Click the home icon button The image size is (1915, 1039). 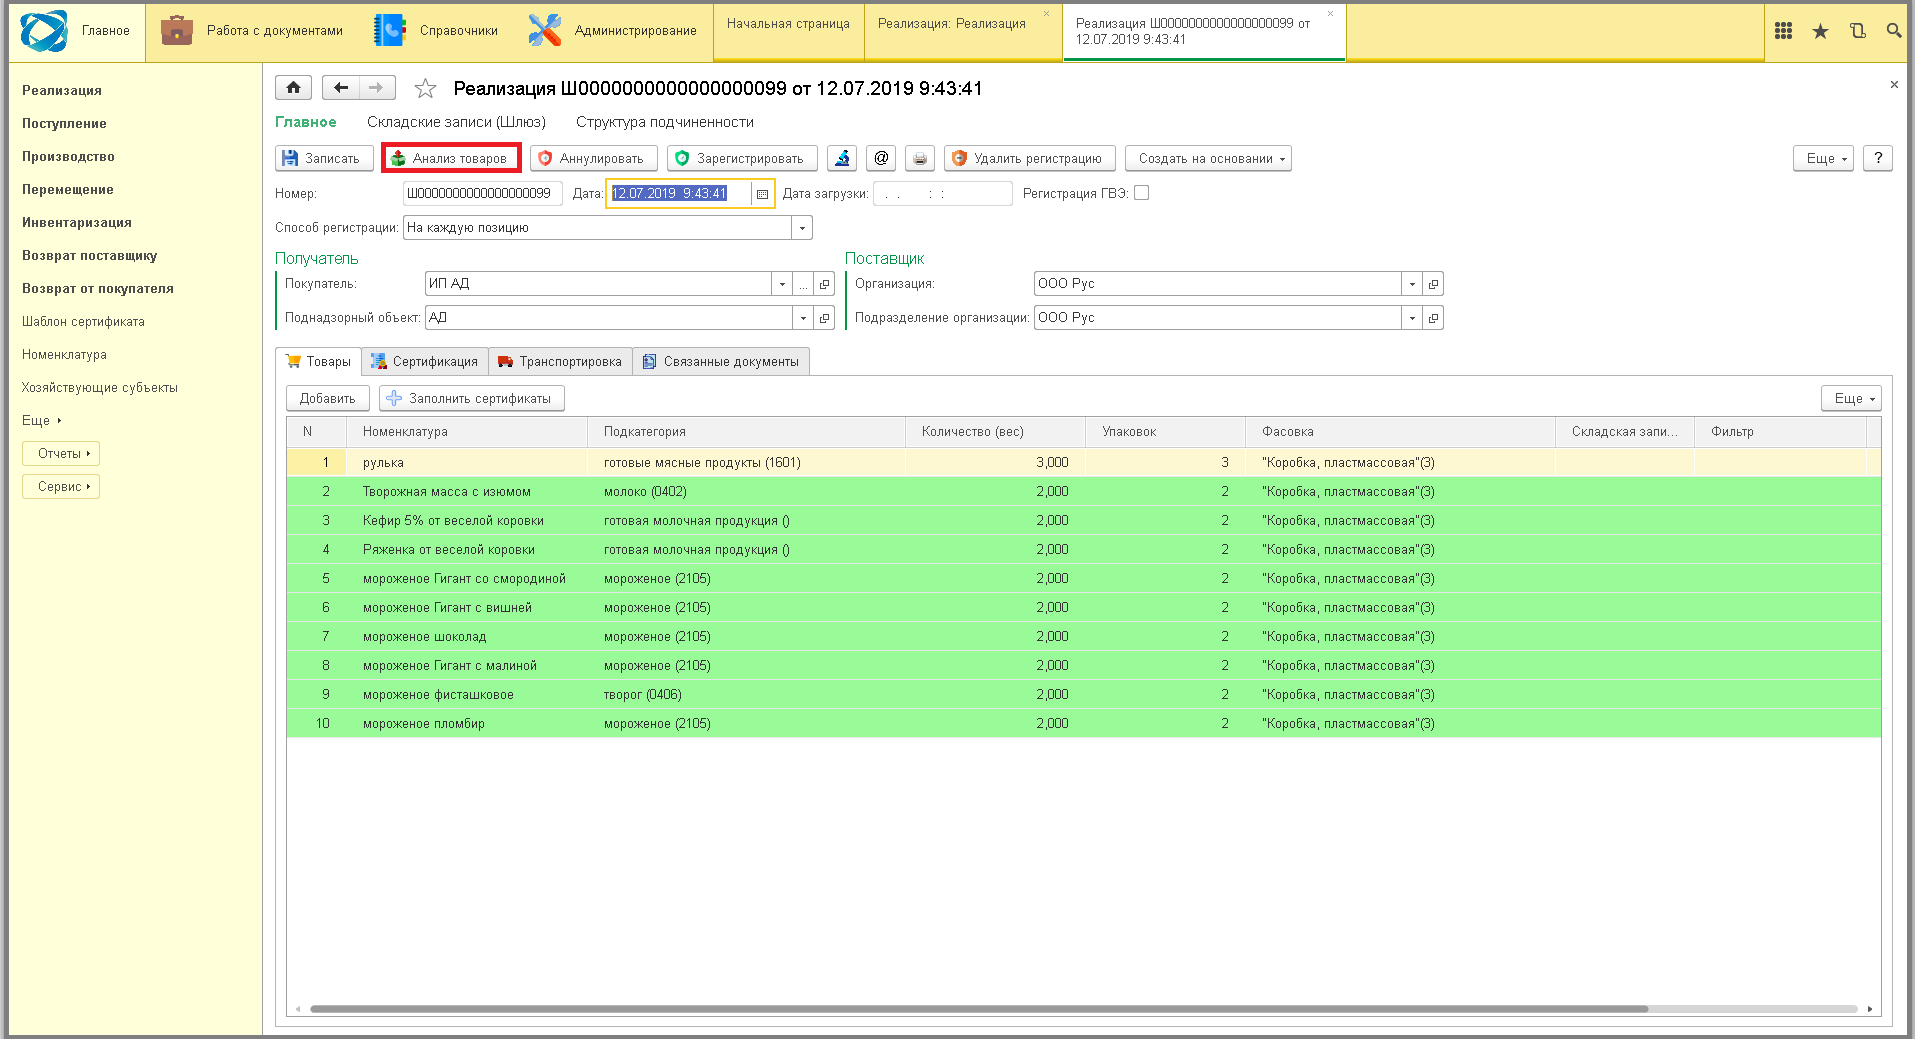click(x=293, y=88)
